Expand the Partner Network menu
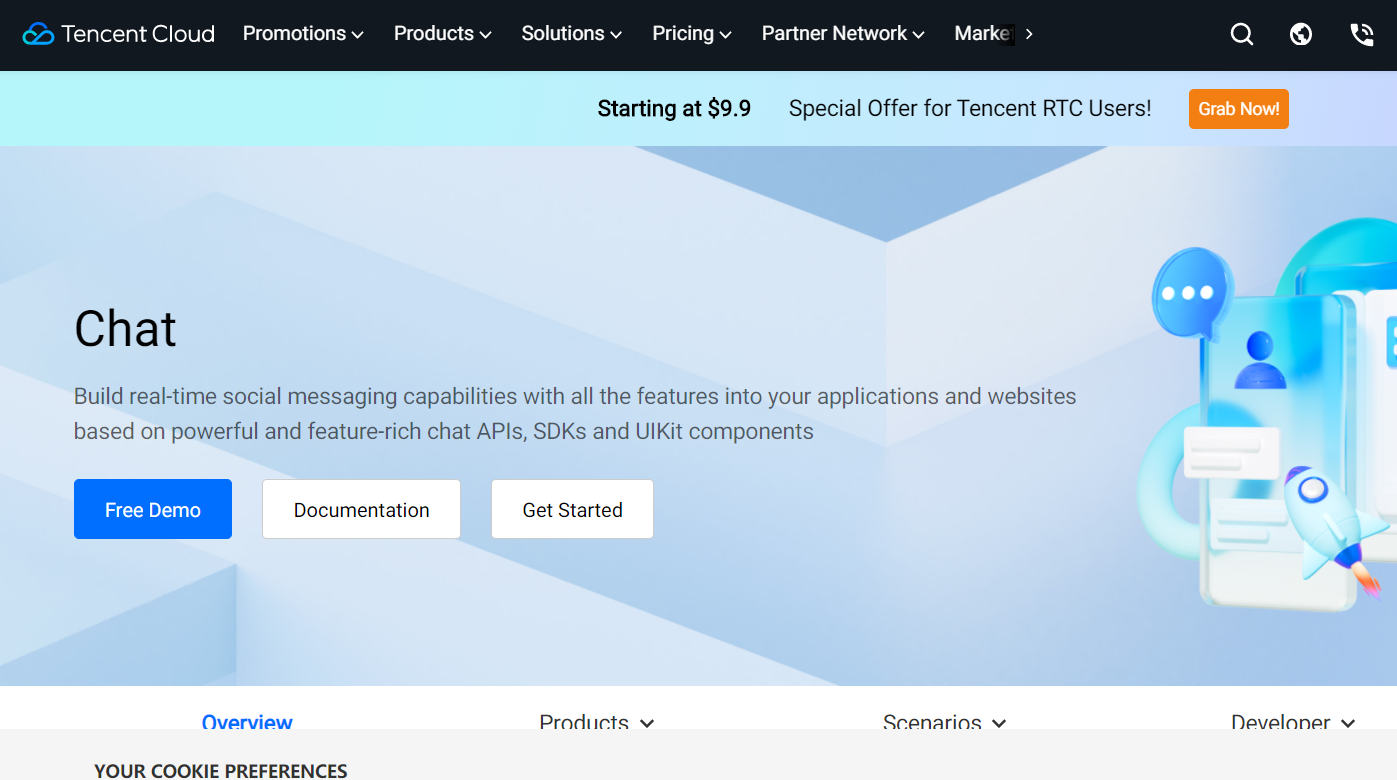The height and width of the screenshot is (780, 1397). pos(843,34)
